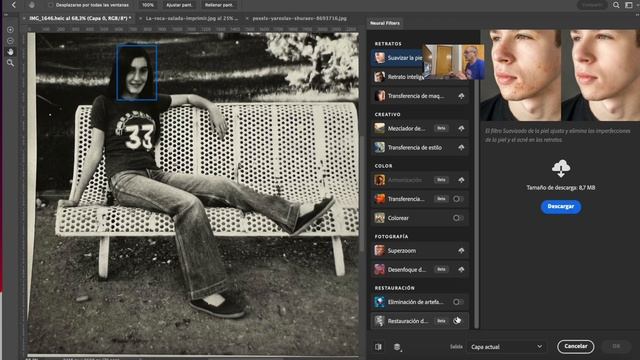Toggle the original preview icon at panel bottom
Screen dimensions: 640x360
(378, 347)
